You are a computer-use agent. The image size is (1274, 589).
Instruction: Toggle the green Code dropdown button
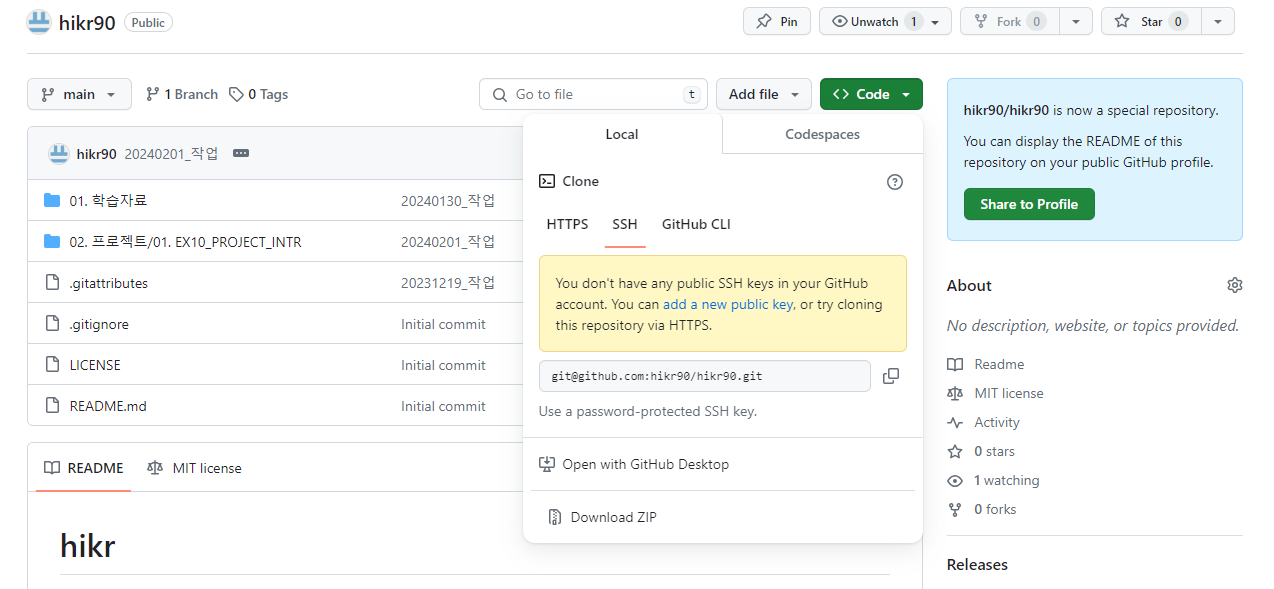coord(871,94)
